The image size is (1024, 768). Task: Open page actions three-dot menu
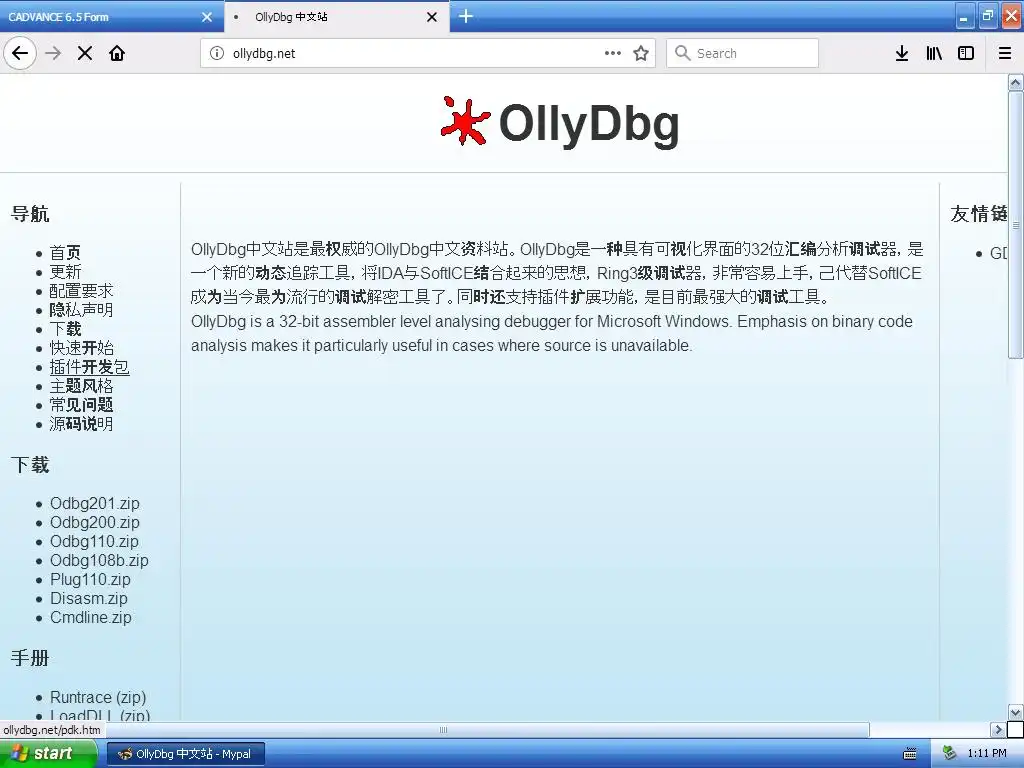(613, 53)
